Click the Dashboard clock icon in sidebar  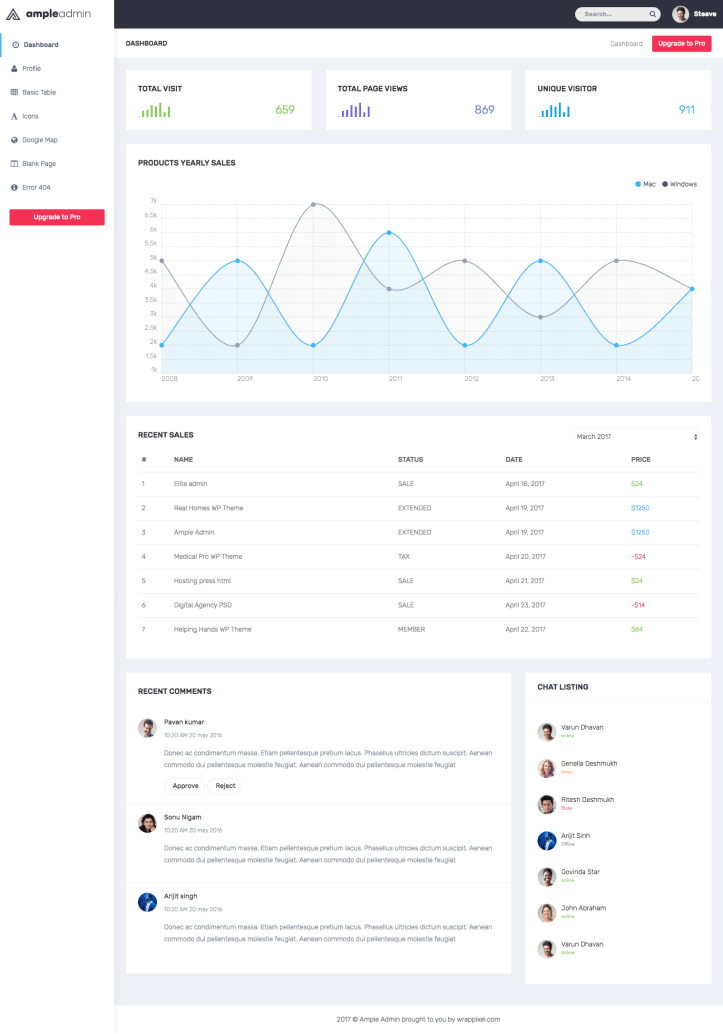pos(15,45)
